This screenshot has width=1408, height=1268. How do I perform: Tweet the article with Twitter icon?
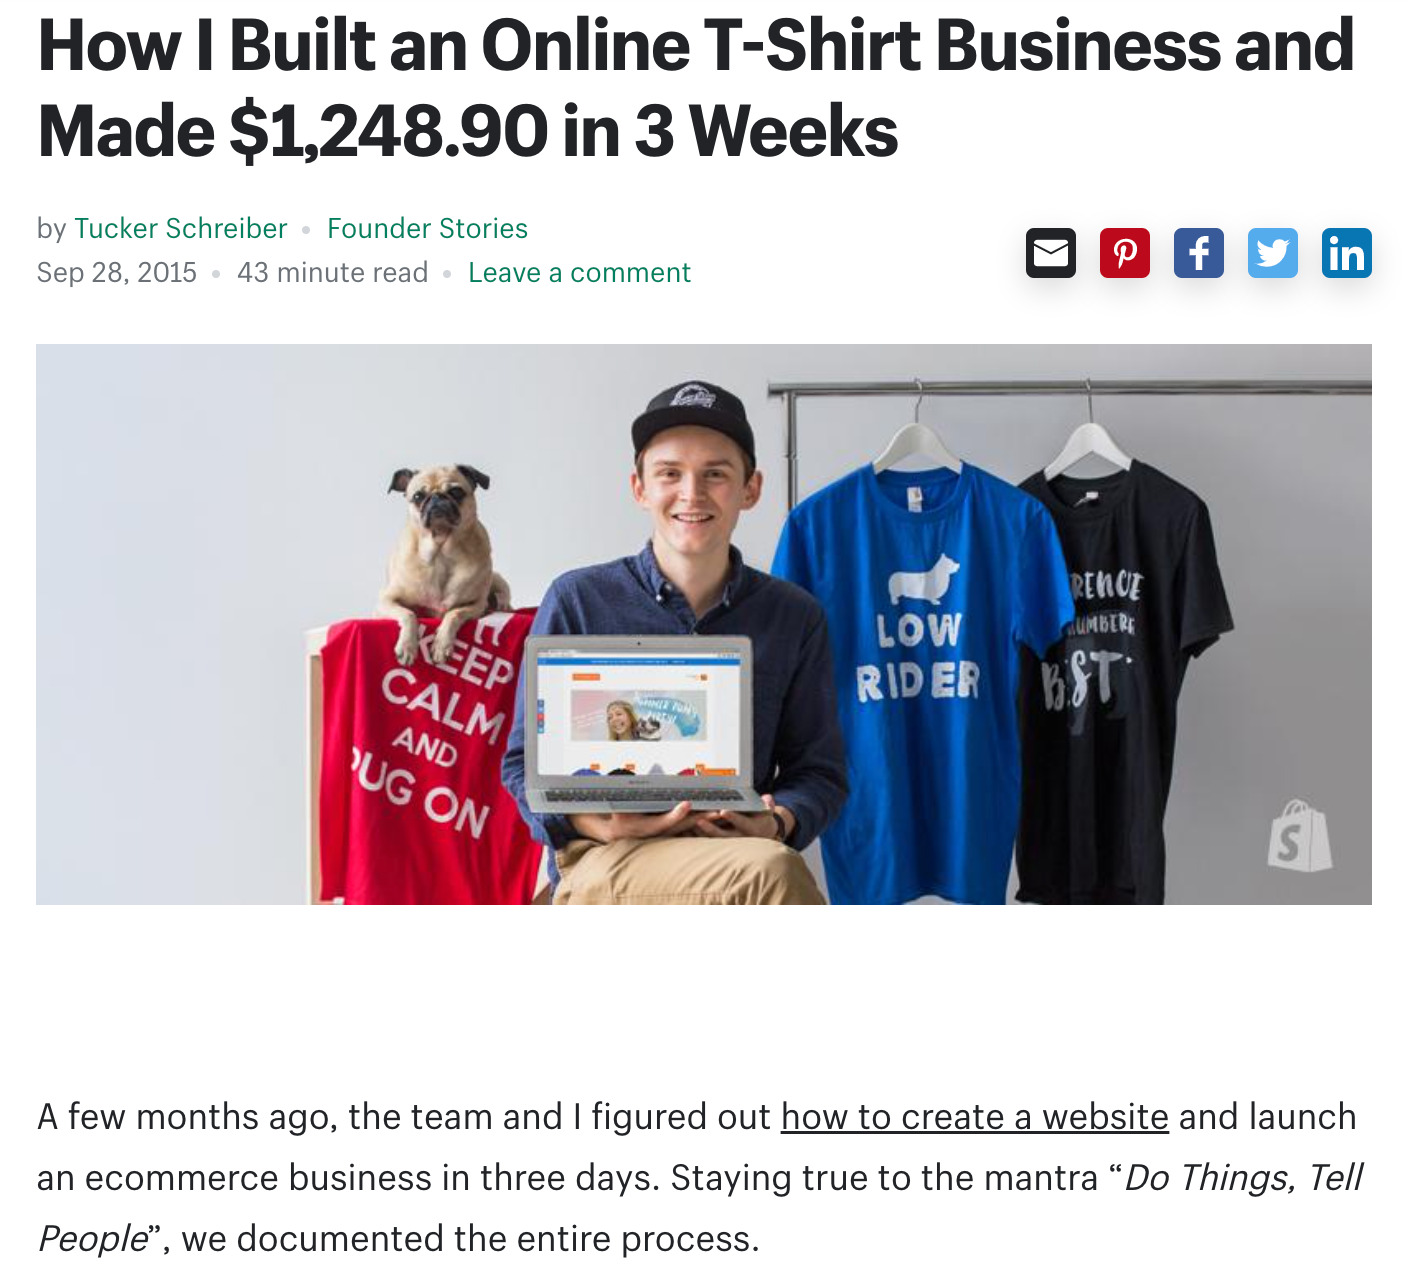point(1272,253)
